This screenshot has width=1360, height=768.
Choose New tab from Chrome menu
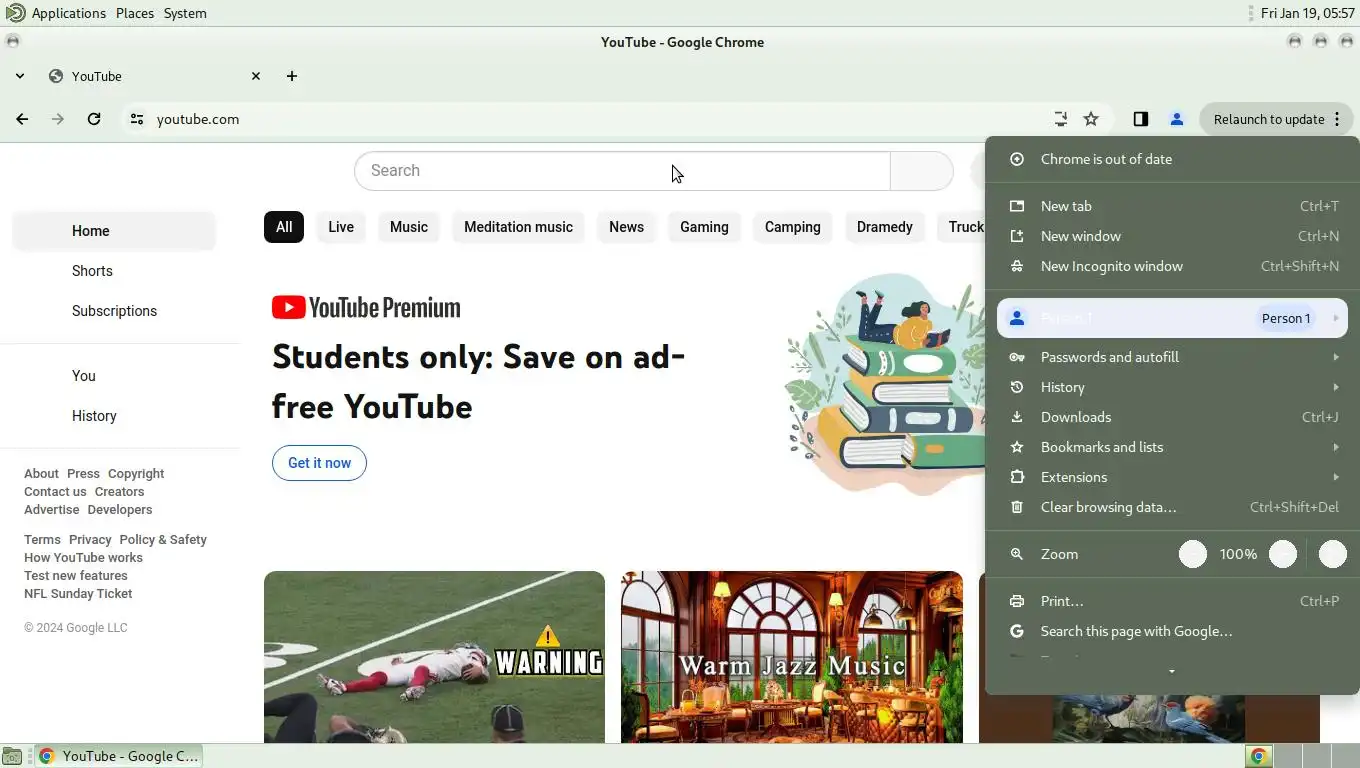pyautogui.click(x=1172, y=206)
